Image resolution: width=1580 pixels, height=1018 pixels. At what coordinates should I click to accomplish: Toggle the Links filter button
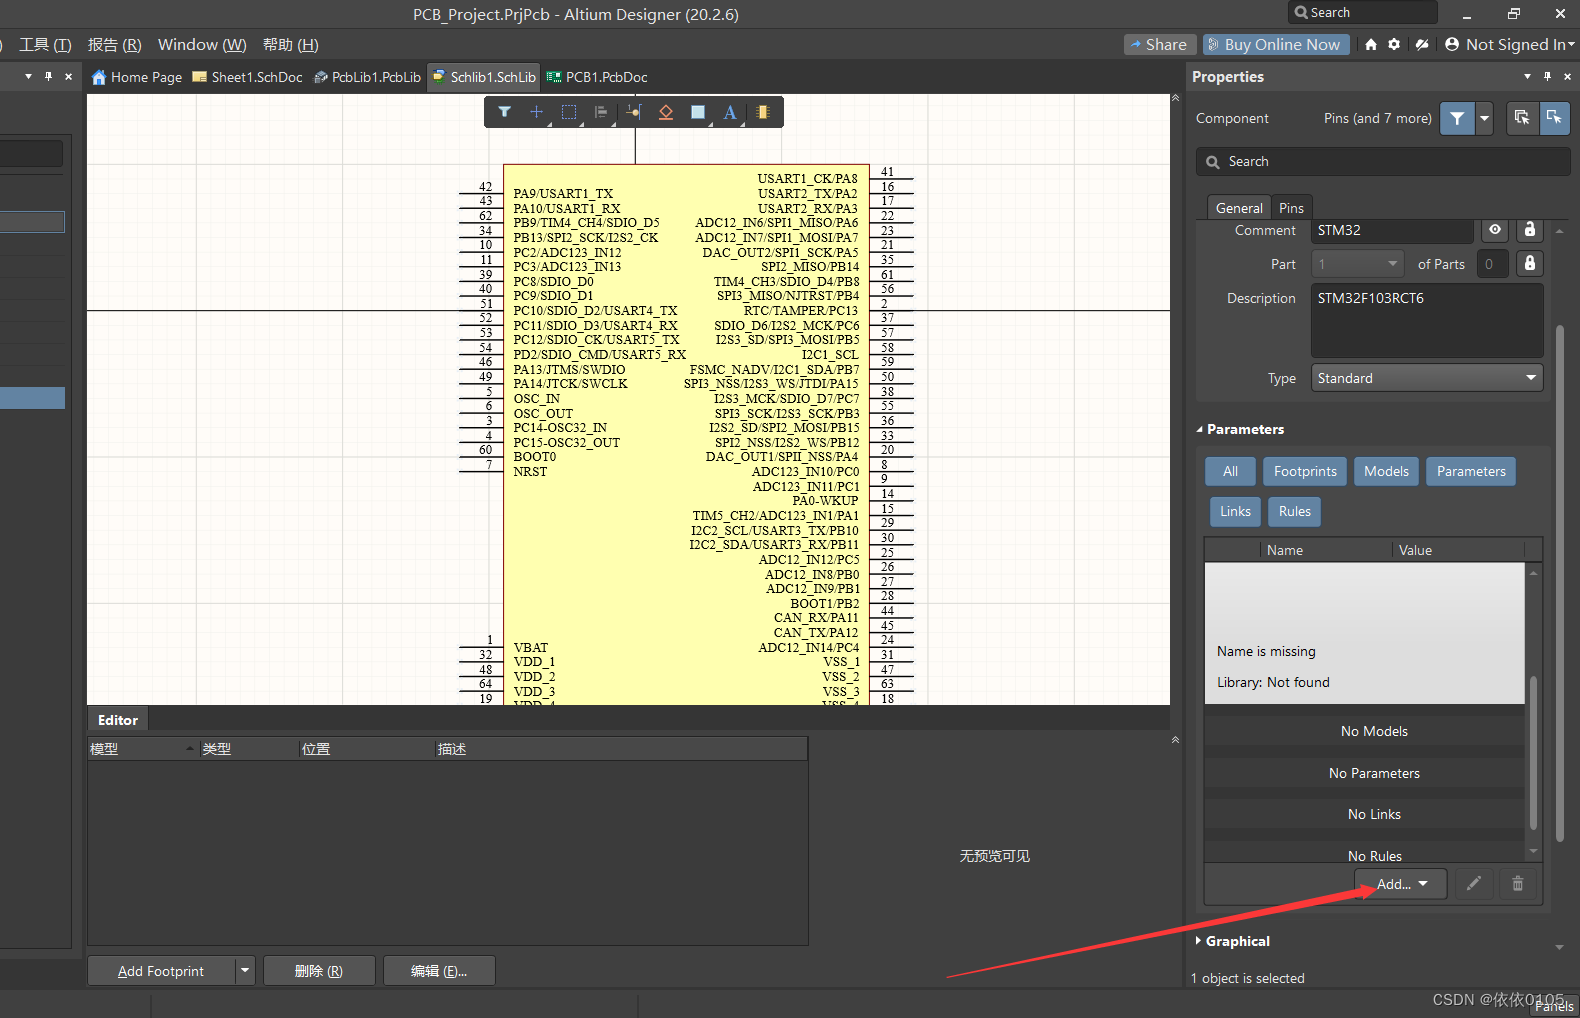(1235, 511)
